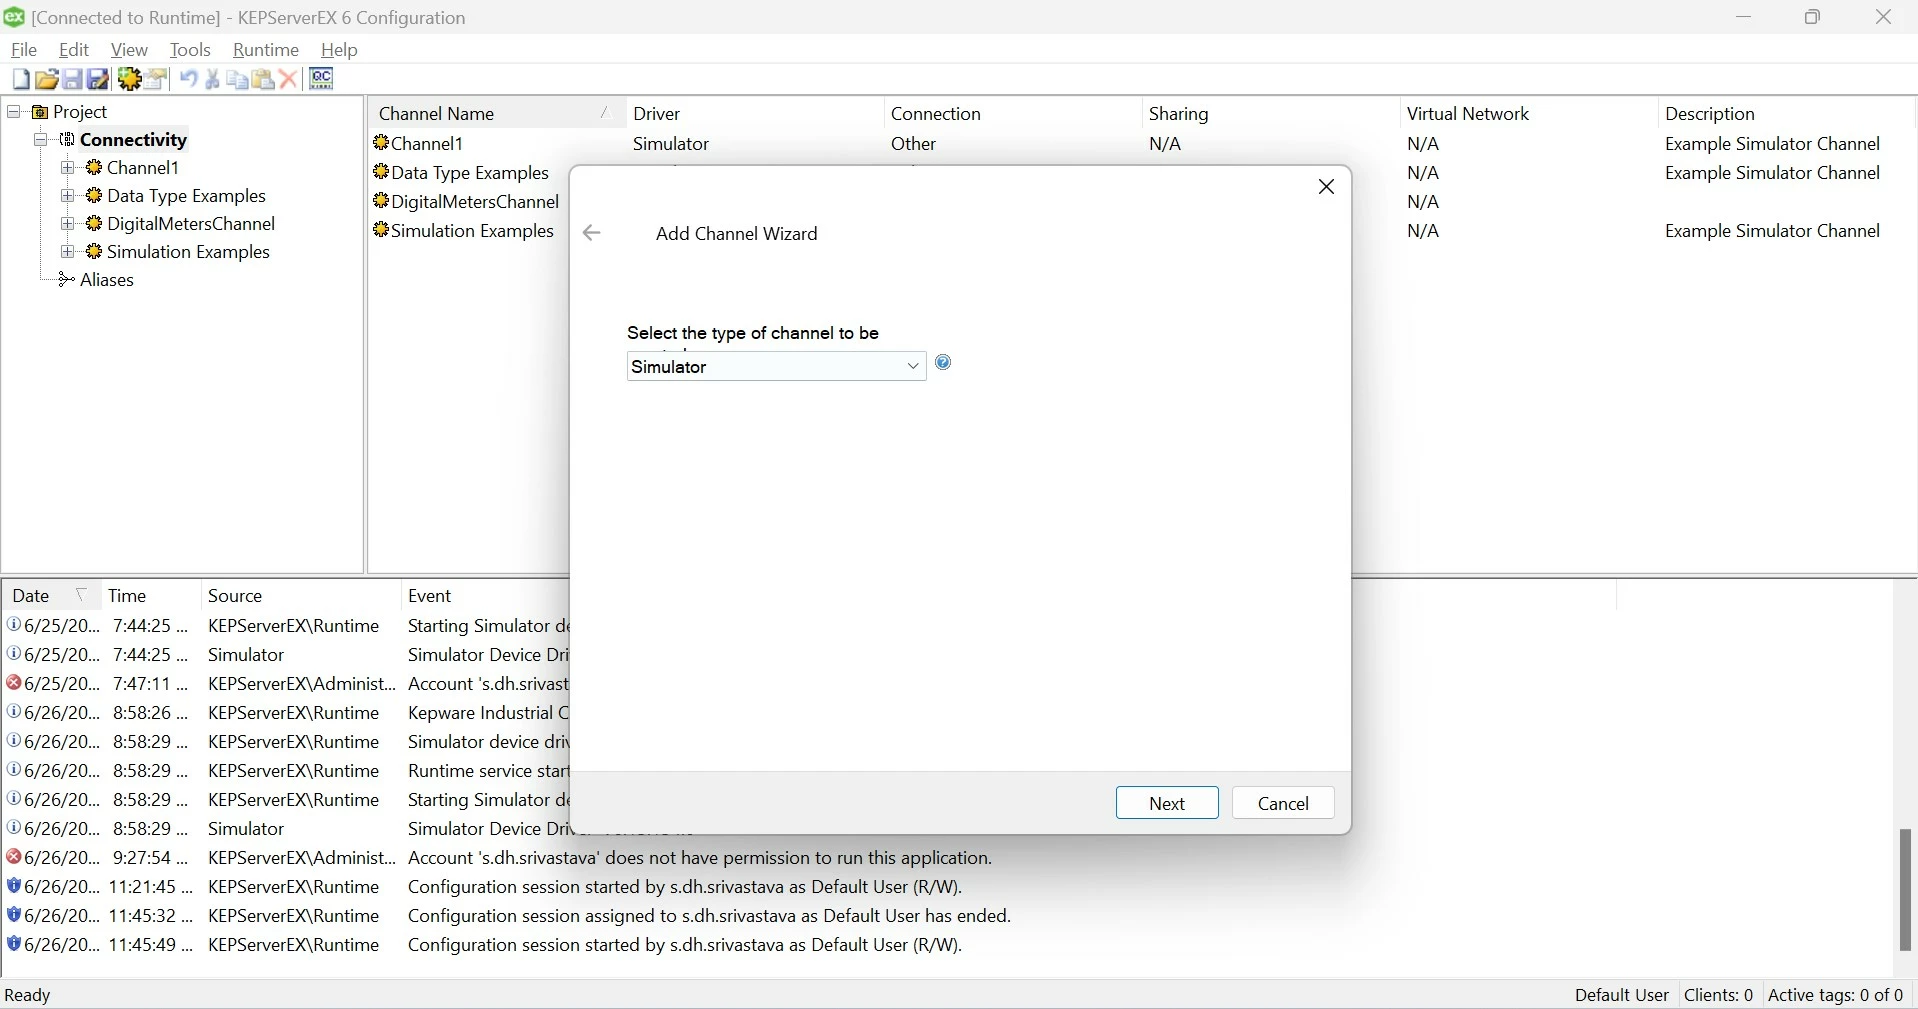The height and width of the screenshot is (1009, 1918).
Task: Click the Open Project folder icon
Action: (46, 80)
